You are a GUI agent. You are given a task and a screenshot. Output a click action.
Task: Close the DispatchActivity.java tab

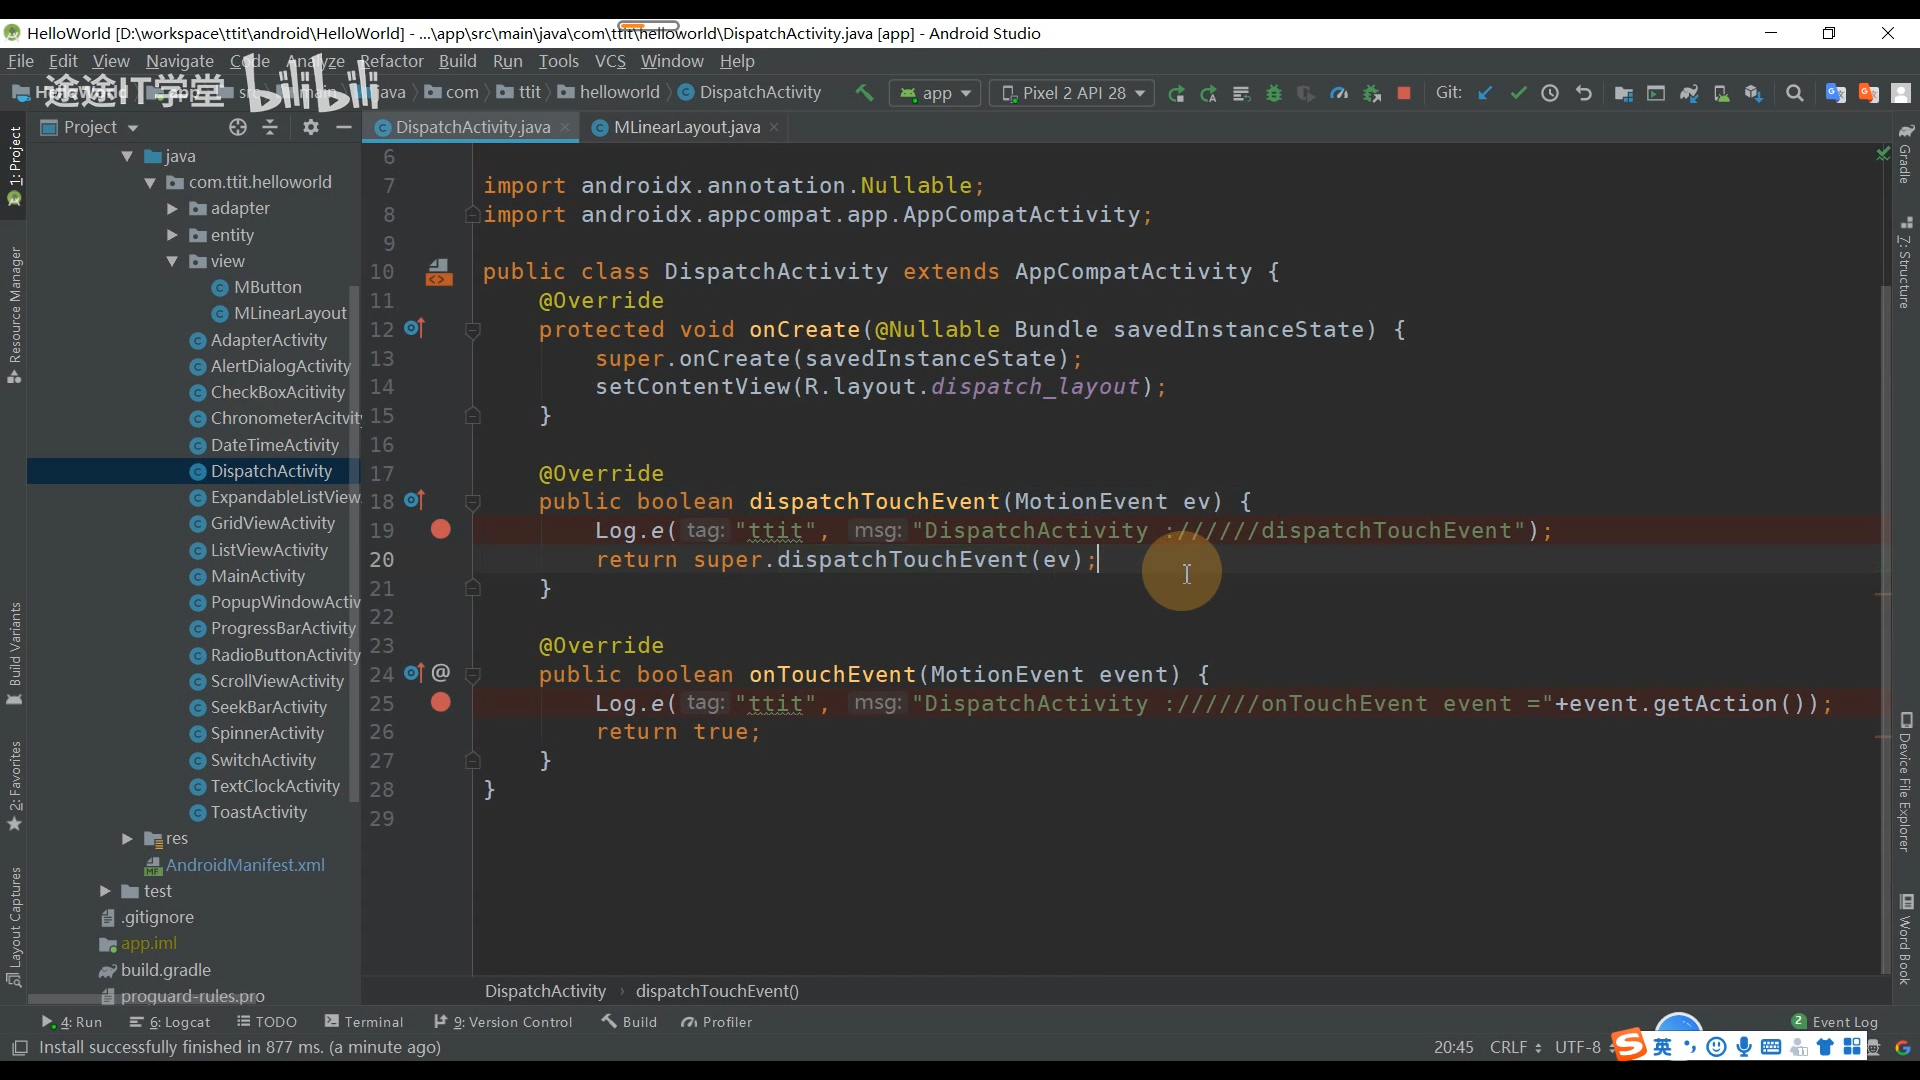click(x=565, y=127)
